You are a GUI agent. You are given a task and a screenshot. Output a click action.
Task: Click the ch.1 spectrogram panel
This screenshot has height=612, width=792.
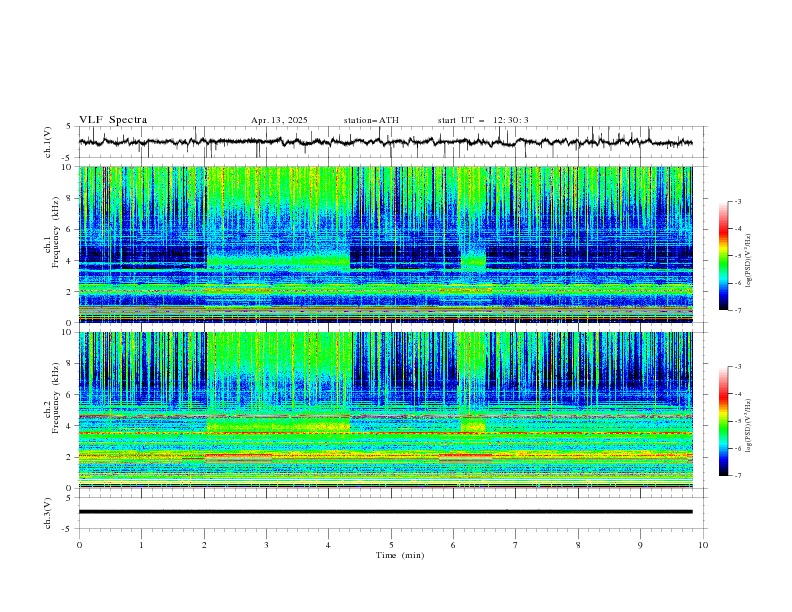[x=385, y=244]
